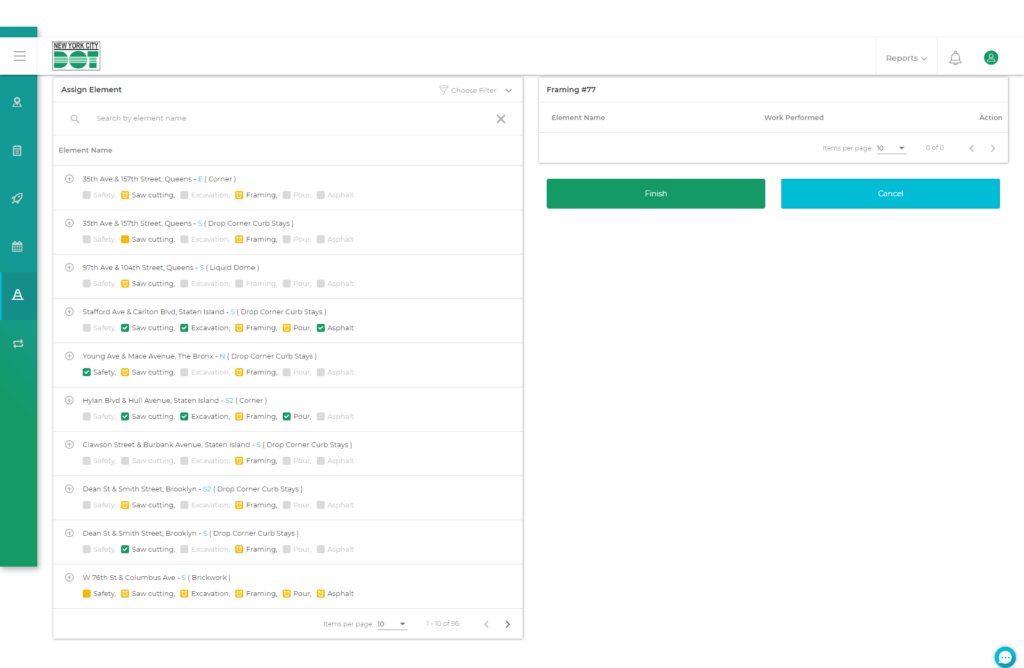This screenshot has width=1024, height=668.
Task: Click the Finish button
Action: point(655,194)
